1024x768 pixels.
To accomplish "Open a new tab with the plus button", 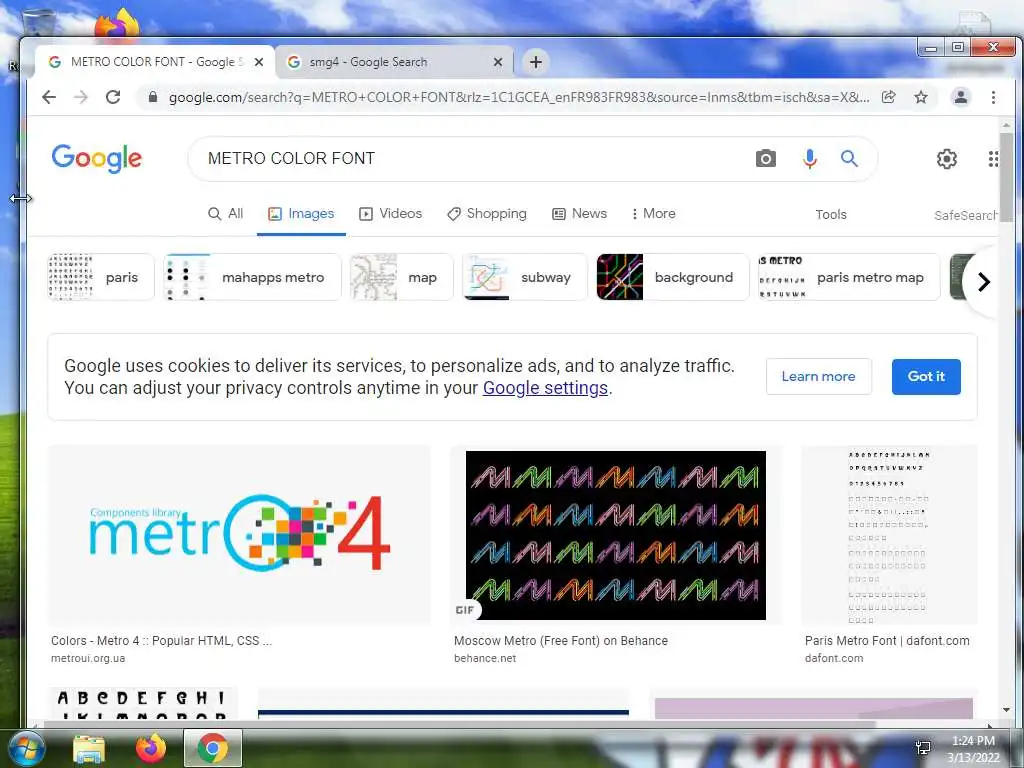I will click(x=536, y=62).
